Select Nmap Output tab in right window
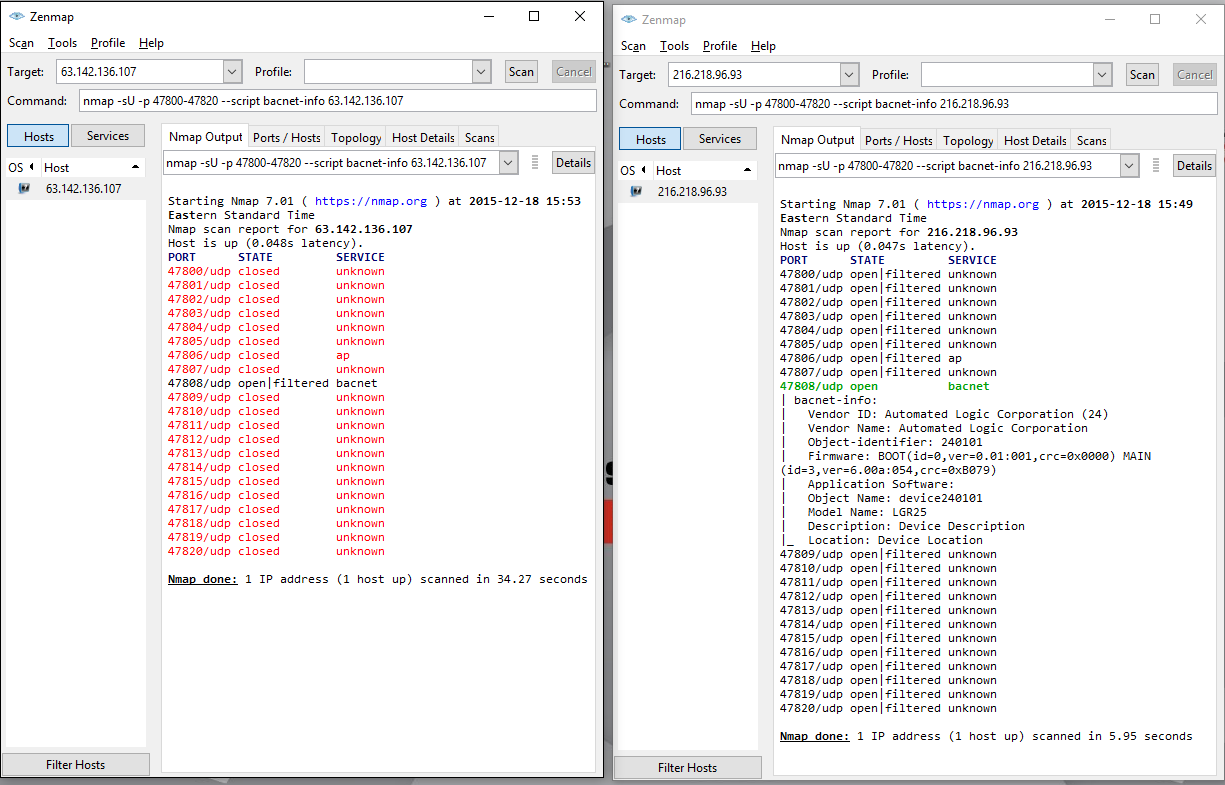This screenshot has width=1225, height=785. pyautogui.click(x=817, y=139)
